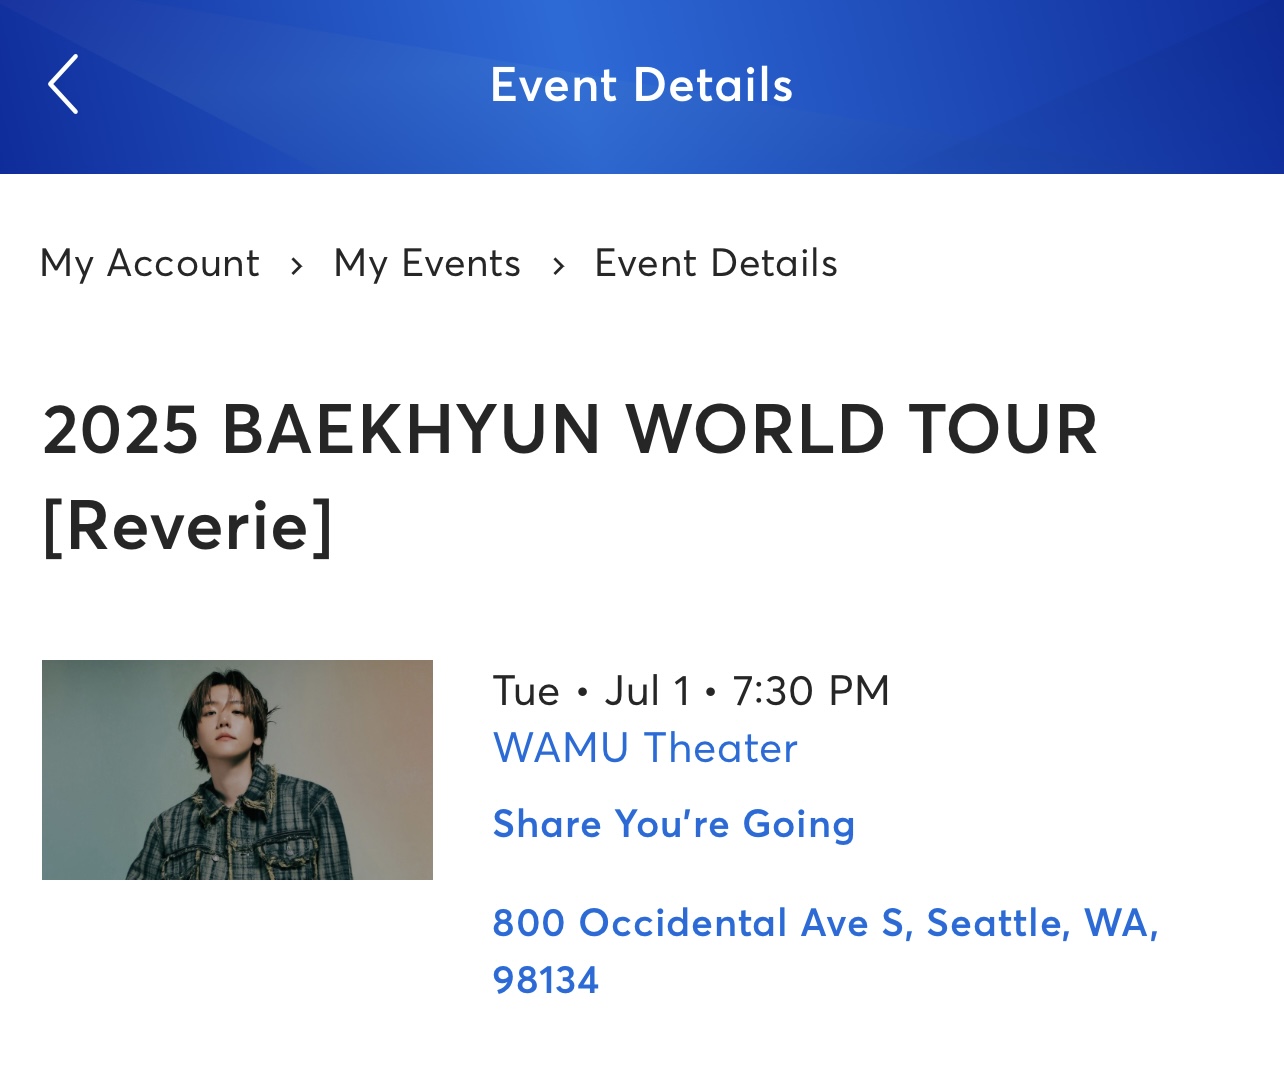Click the Tue Jul 1 date text
The width and height of the screenshot is (1284, 1082).
[592, 691]
